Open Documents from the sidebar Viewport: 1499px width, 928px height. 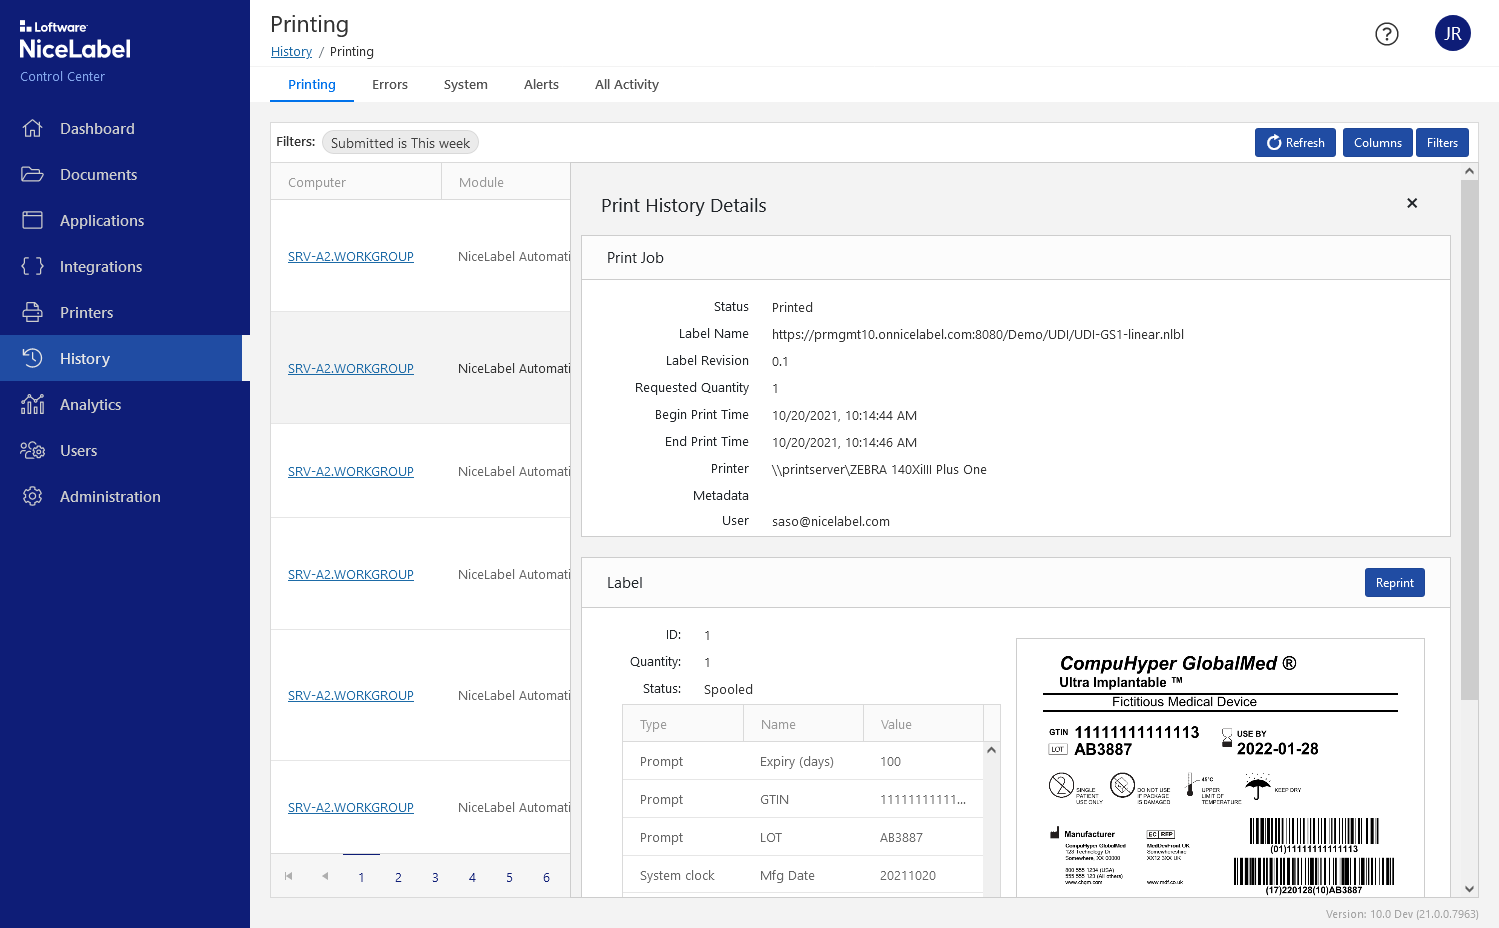click(x=98, y=174)
